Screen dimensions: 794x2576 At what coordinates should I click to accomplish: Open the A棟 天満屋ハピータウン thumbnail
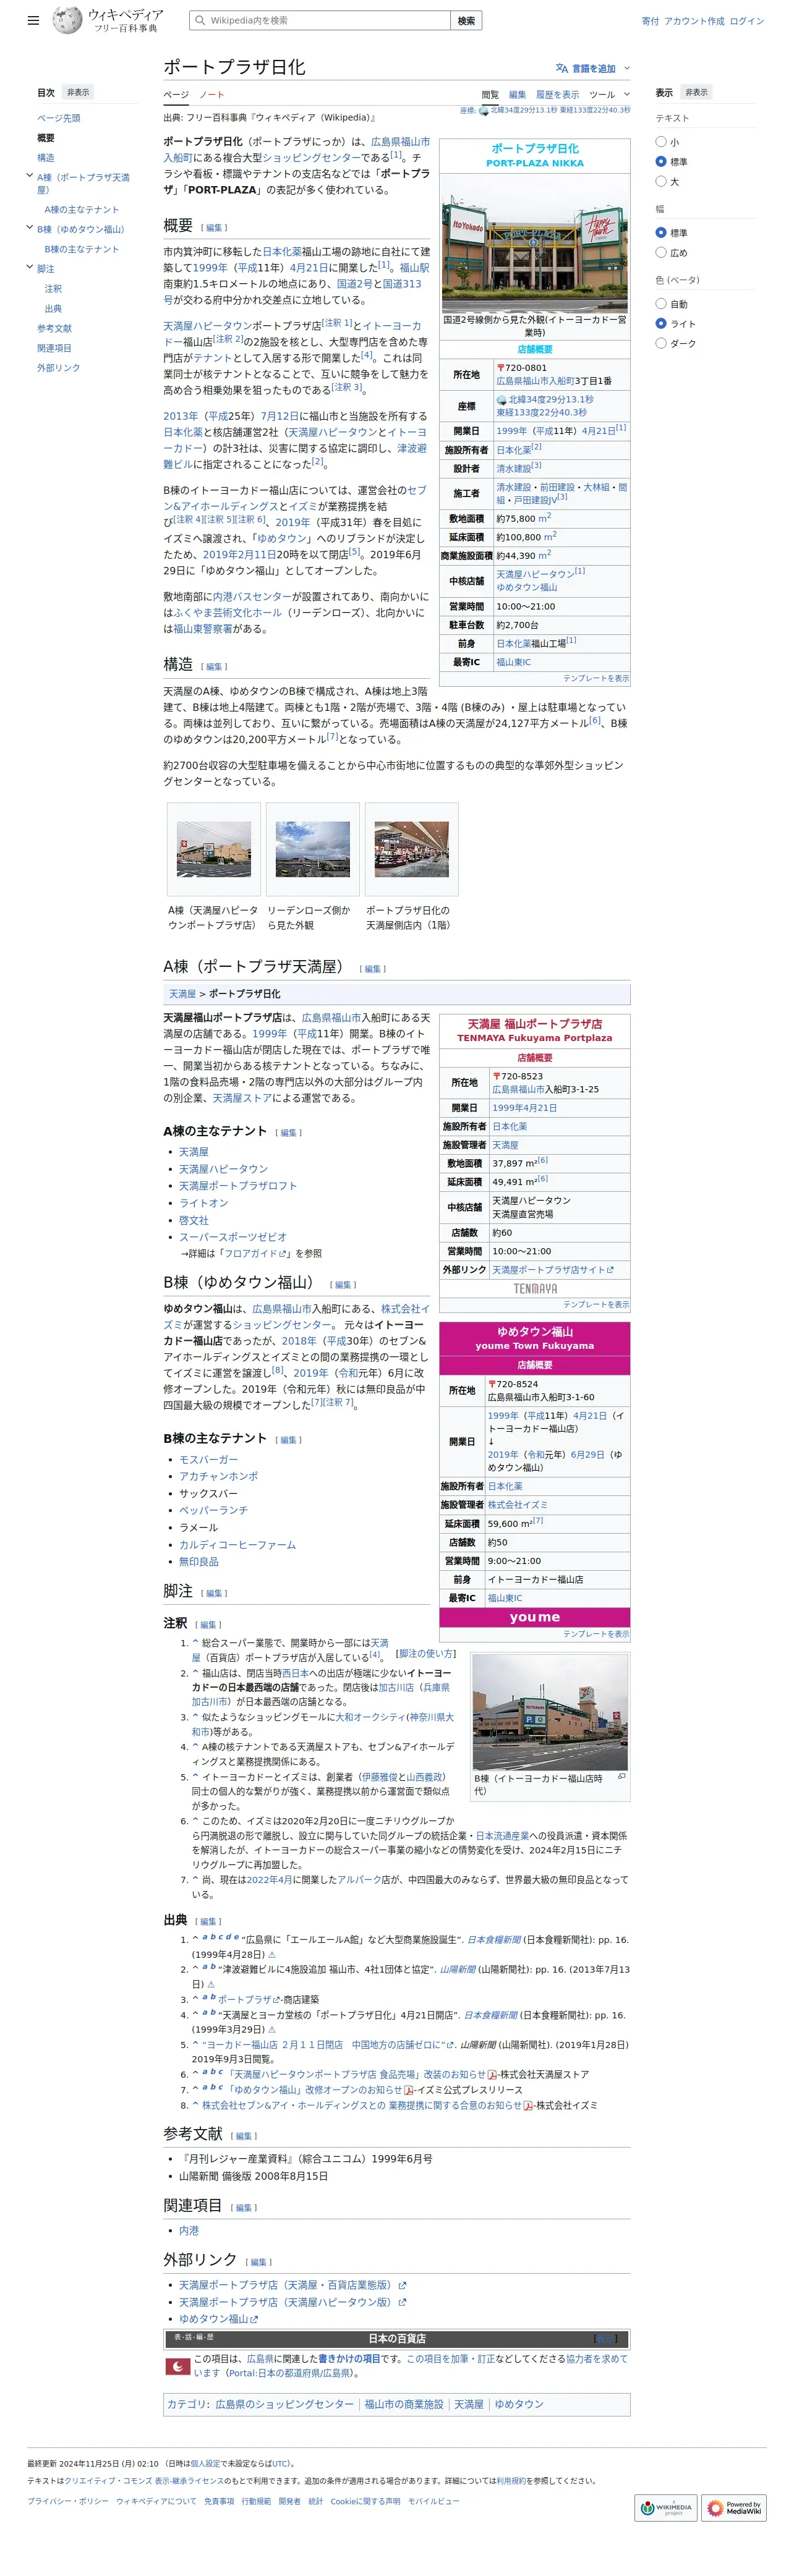213,848
